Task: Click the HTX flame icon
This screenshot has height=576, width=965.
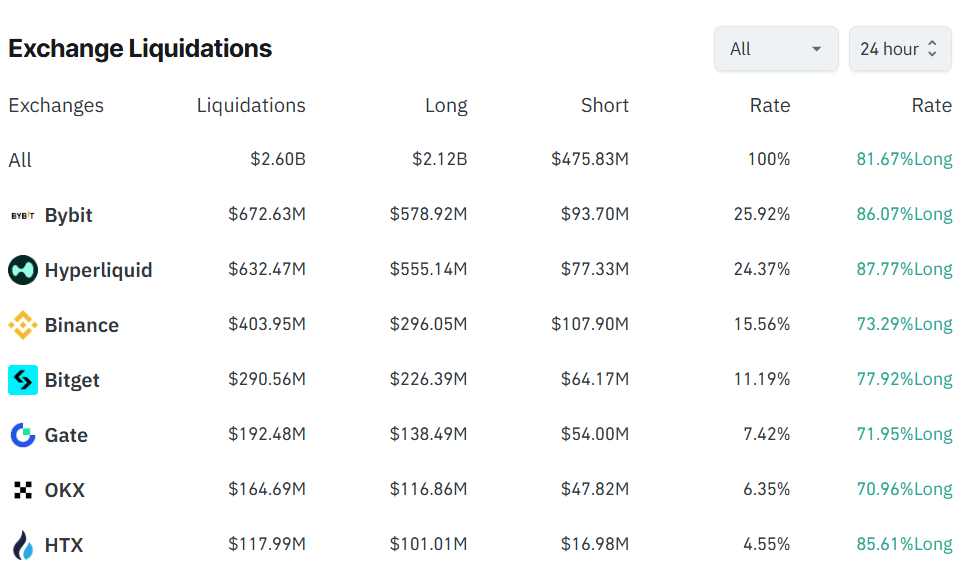Action: pyautogui.click(x=22, y=544)
